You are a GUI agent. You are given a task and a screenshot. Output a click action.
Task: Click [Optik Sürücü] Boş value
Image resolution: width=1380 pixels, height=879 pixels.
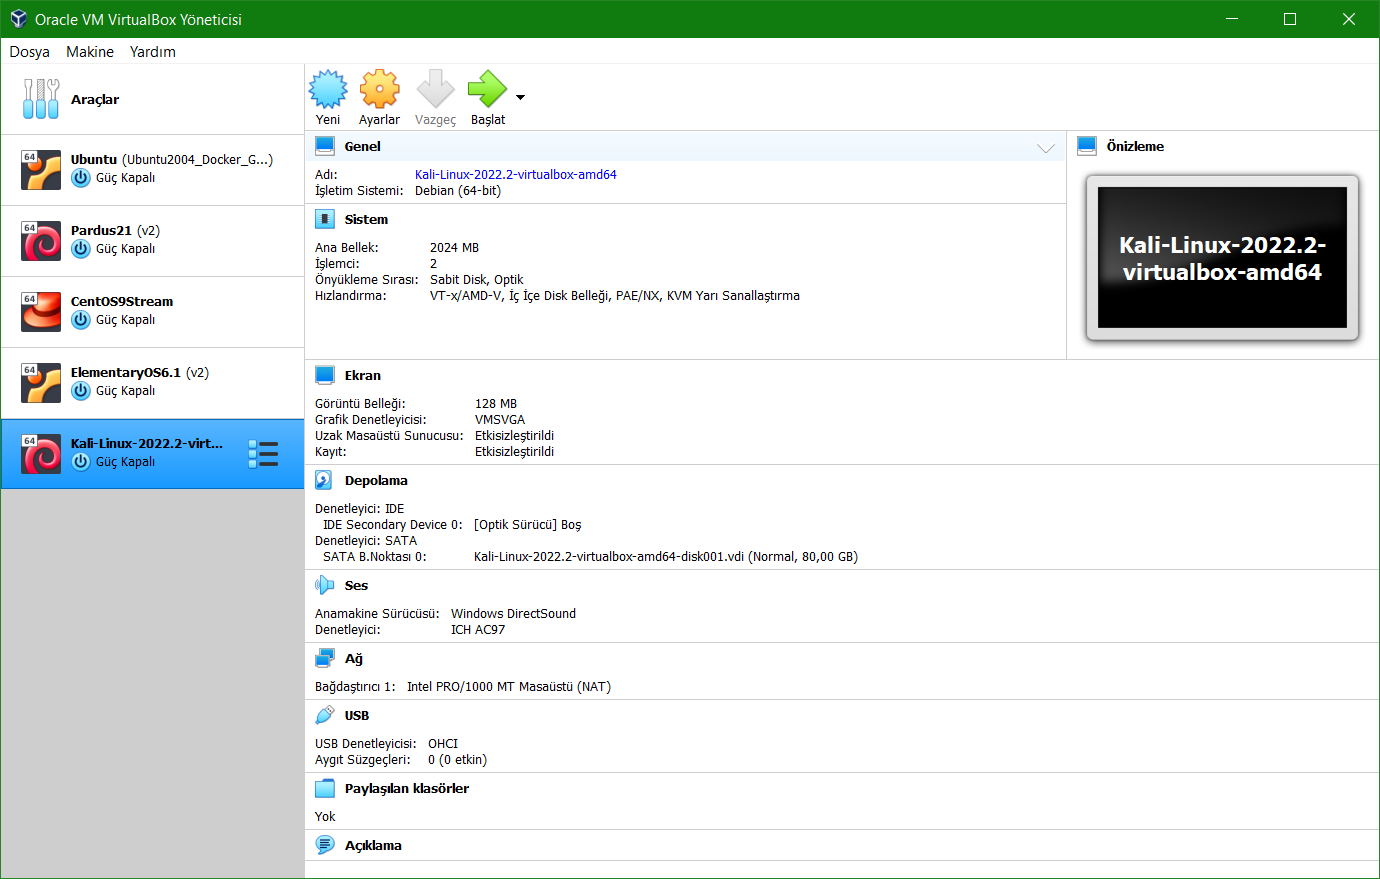pos(527,524)
